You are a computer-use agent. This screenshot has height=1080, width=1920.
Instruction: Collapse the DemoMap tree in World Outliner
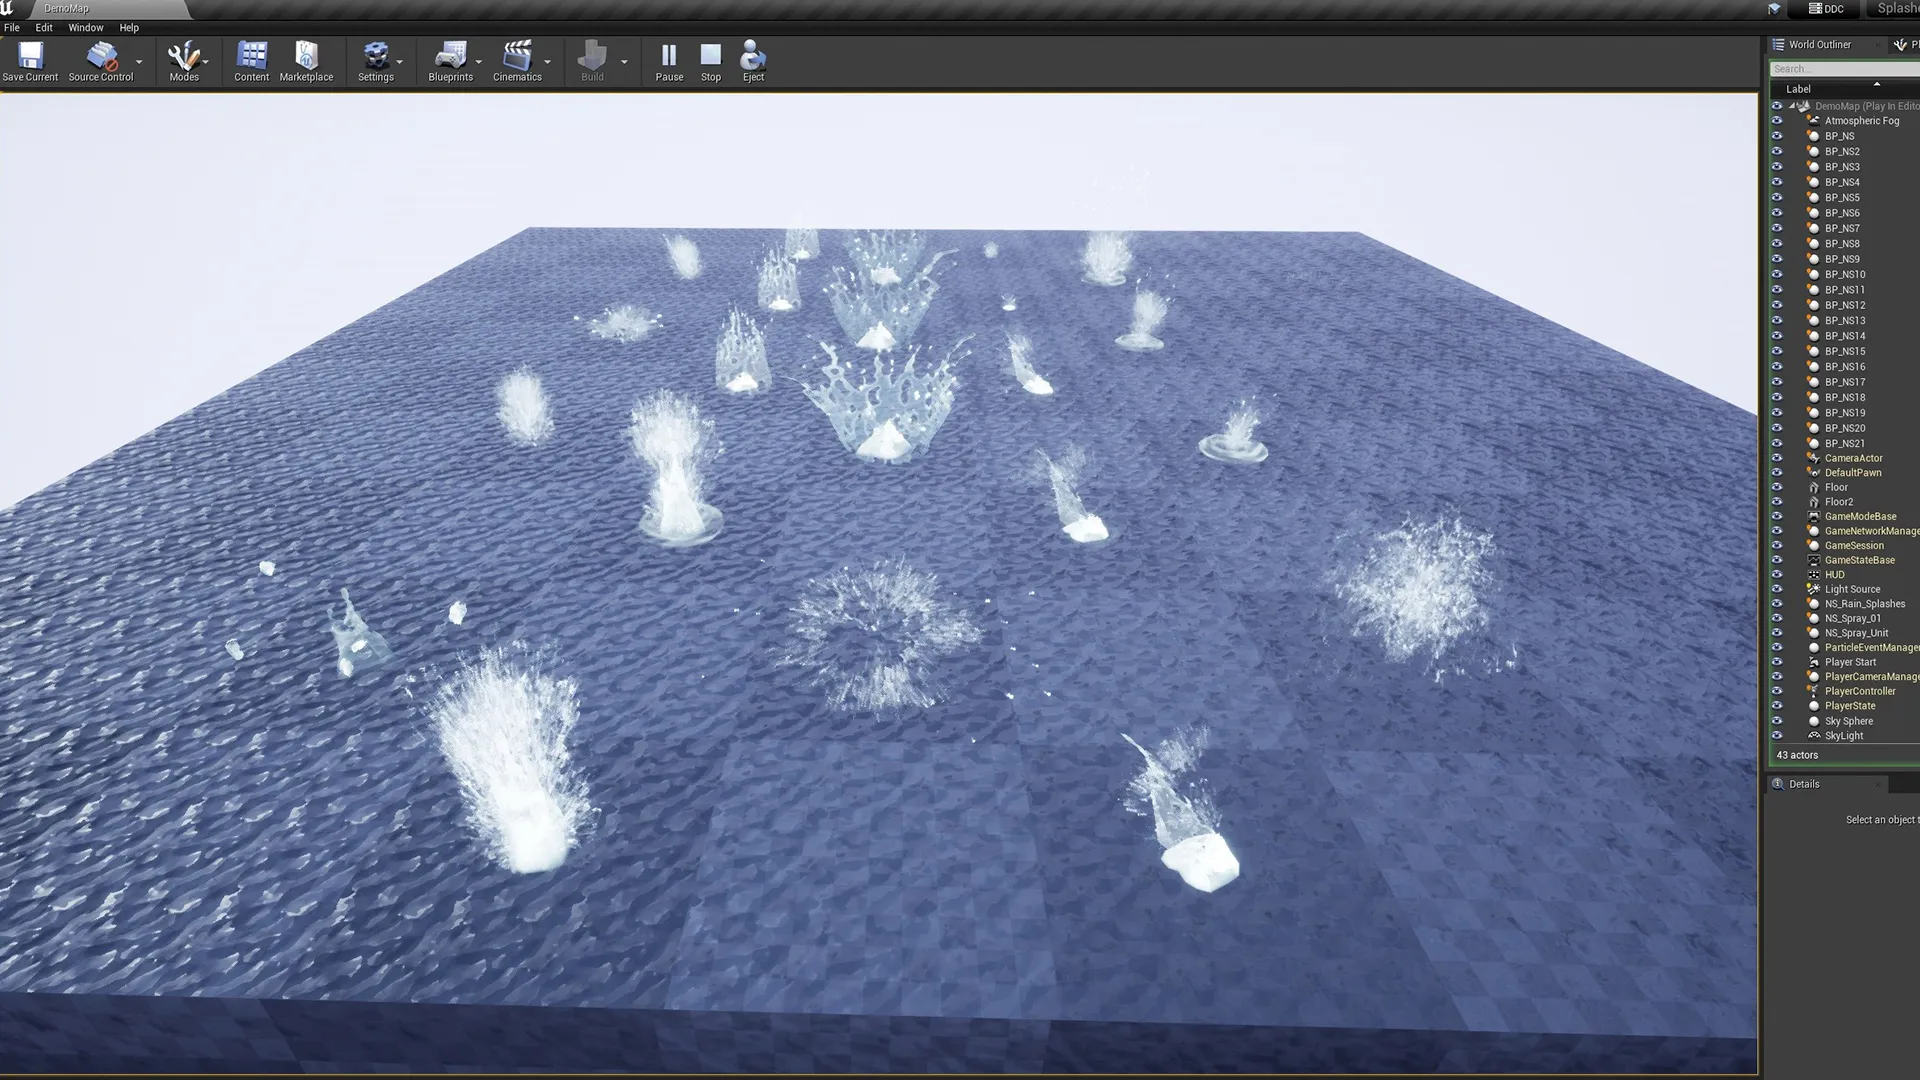(1792, 106)
